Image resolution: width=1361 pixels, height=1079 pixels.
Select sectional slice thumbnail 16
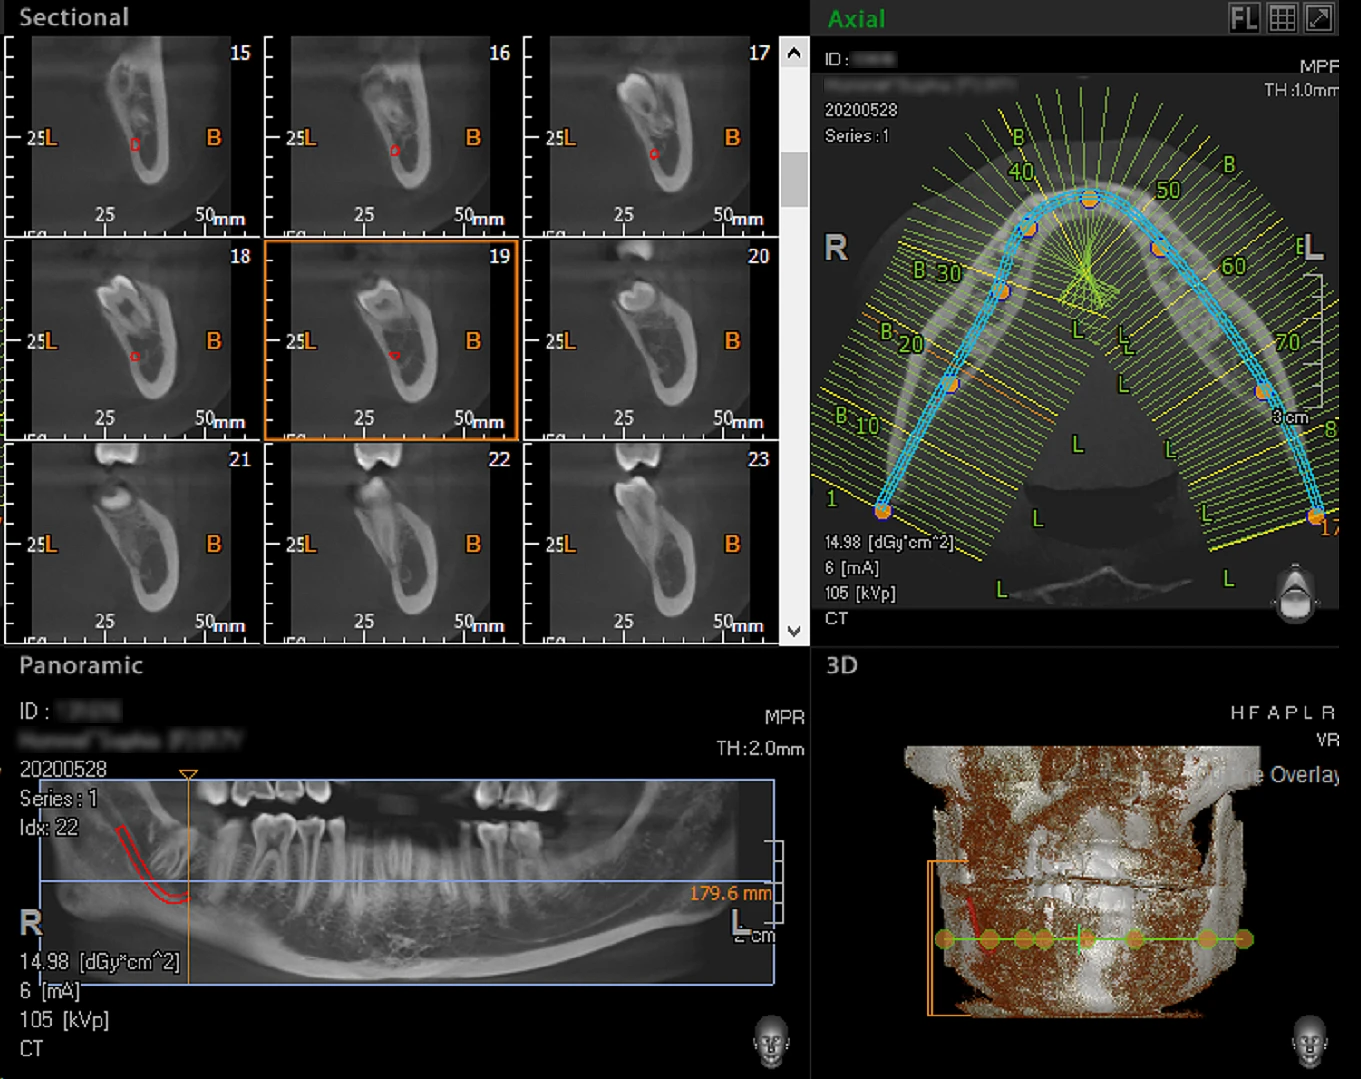(x=391, y=136)
